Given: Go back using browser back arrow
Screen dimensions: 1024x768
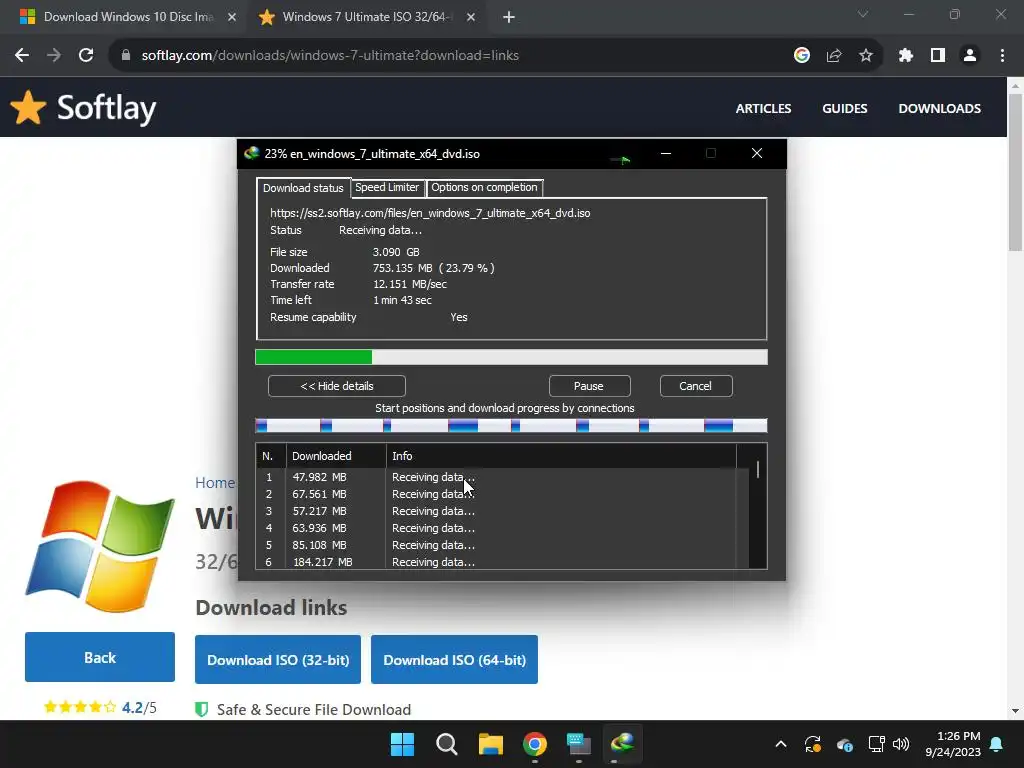Looking at the screenshot, I should (22, 56).
